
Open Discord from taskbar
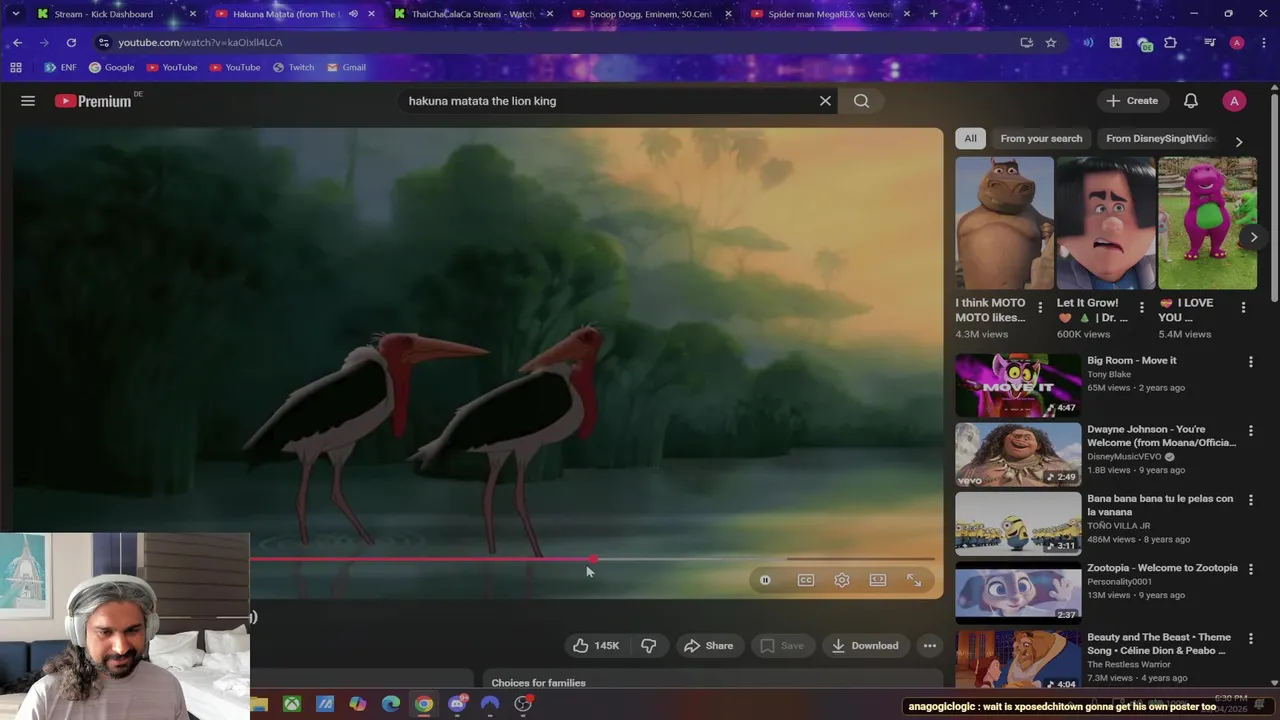[457, 704]
